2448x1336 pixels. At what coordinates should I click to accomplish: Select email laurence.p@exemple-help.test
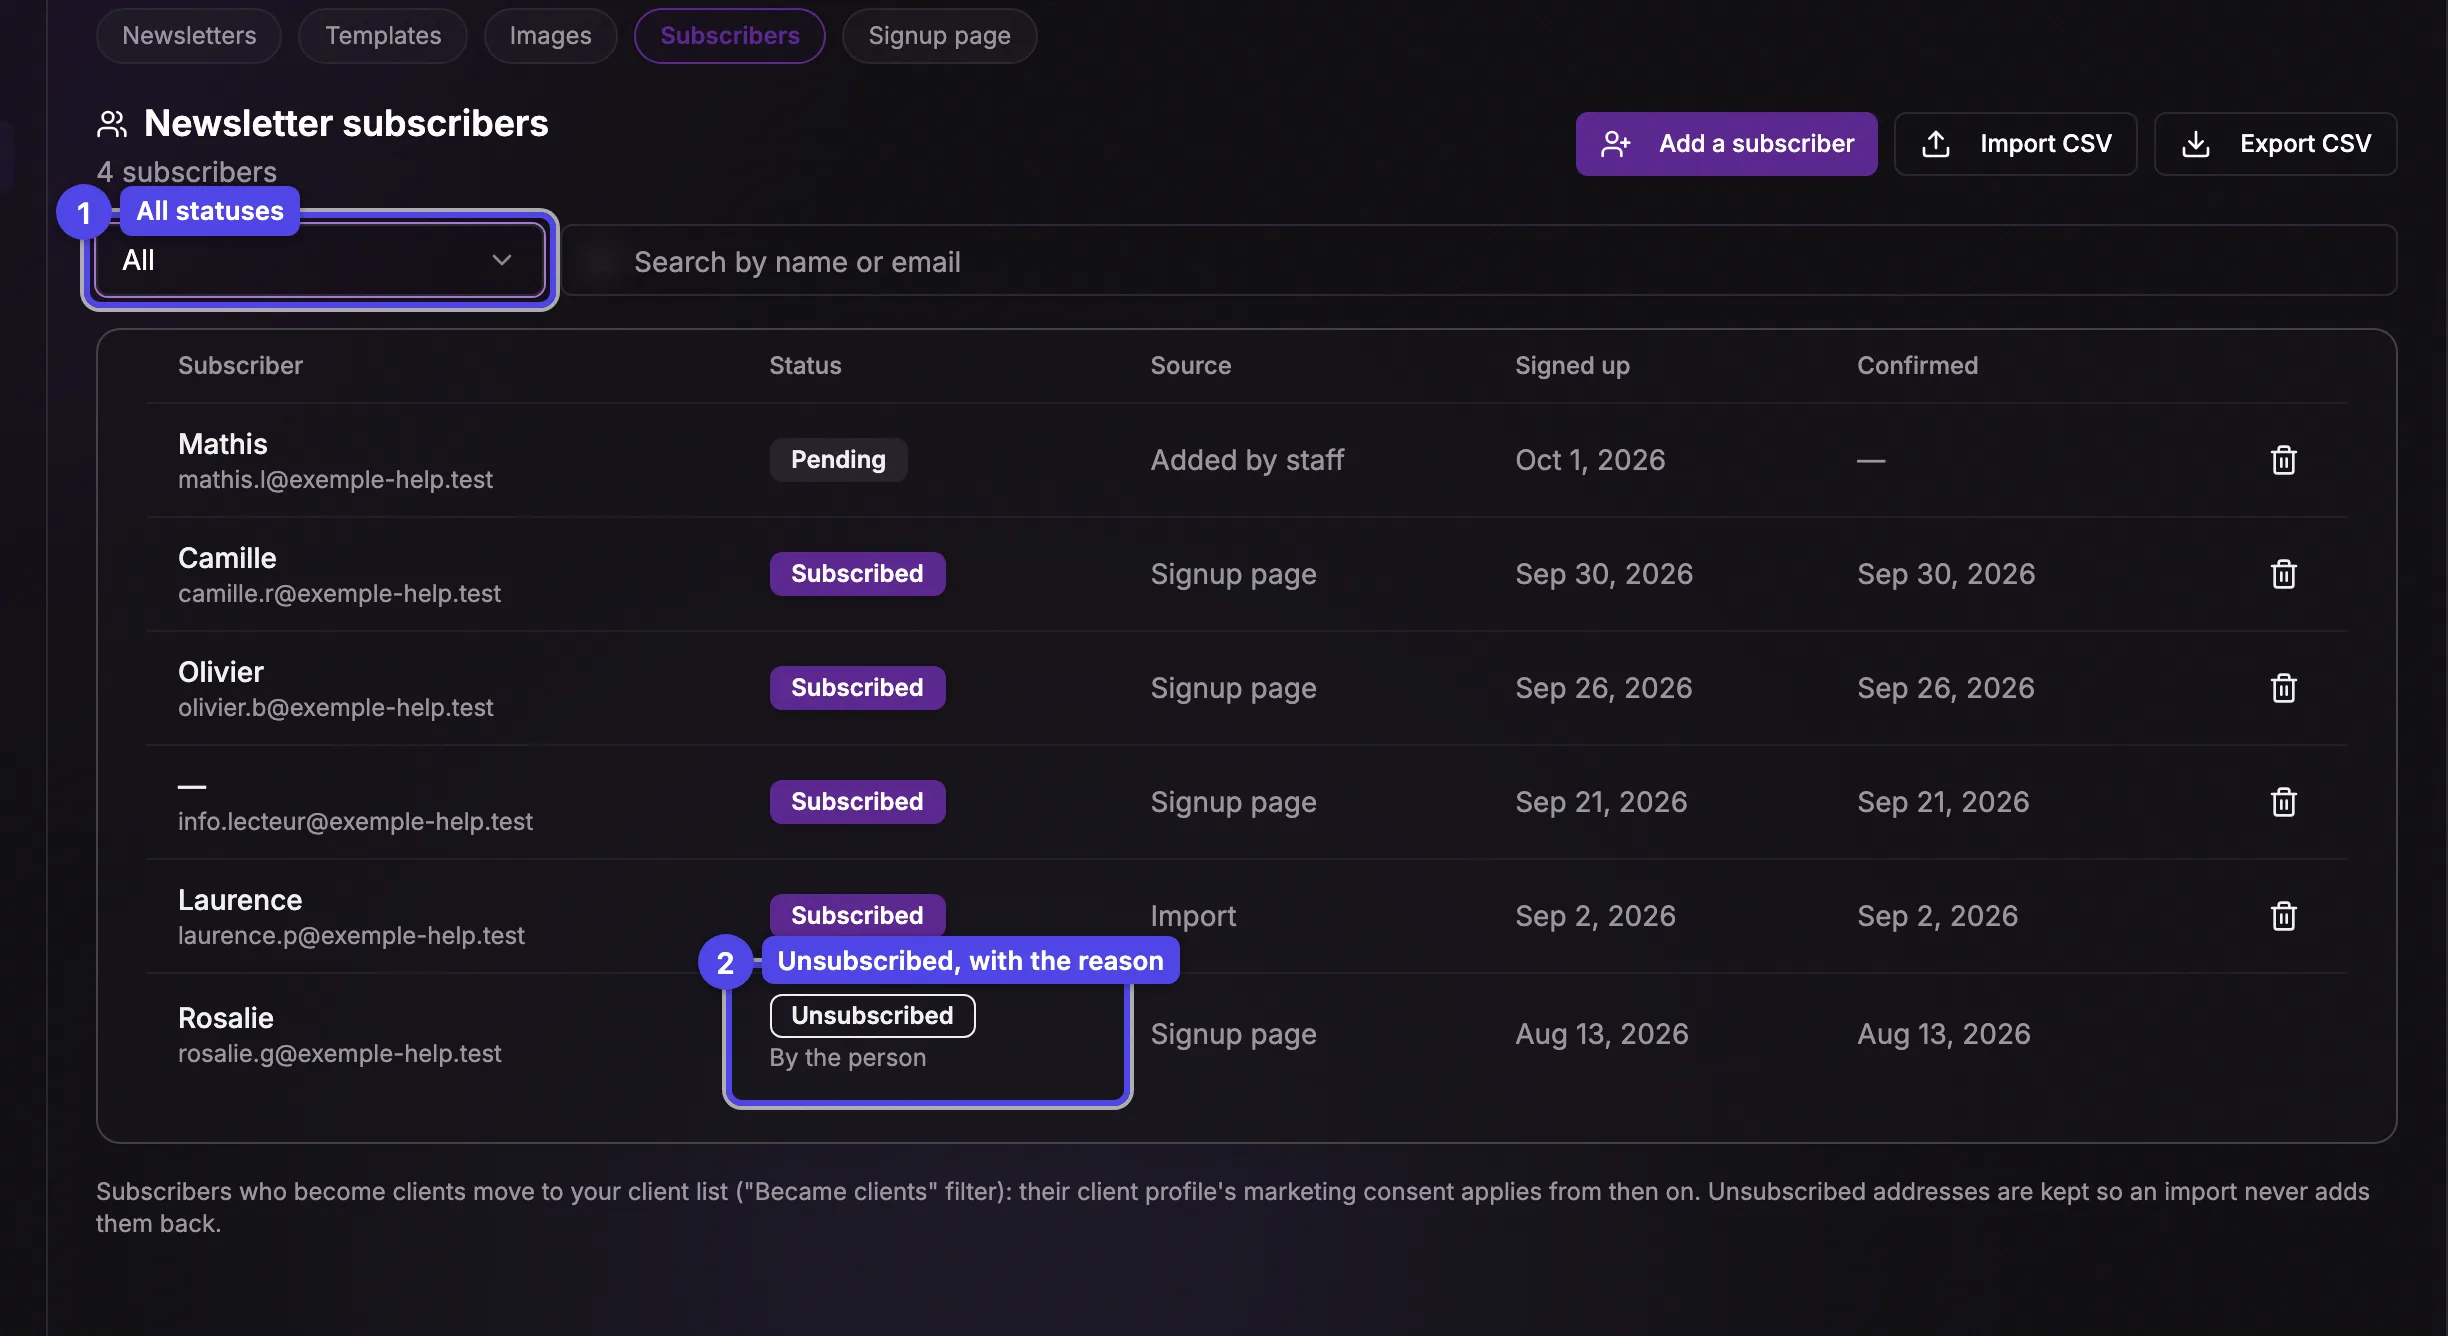tap(351, 936)
